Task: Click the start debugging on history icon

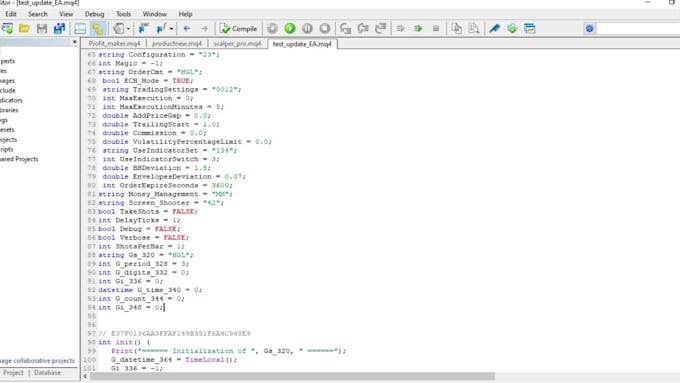Action: point(272,29)
